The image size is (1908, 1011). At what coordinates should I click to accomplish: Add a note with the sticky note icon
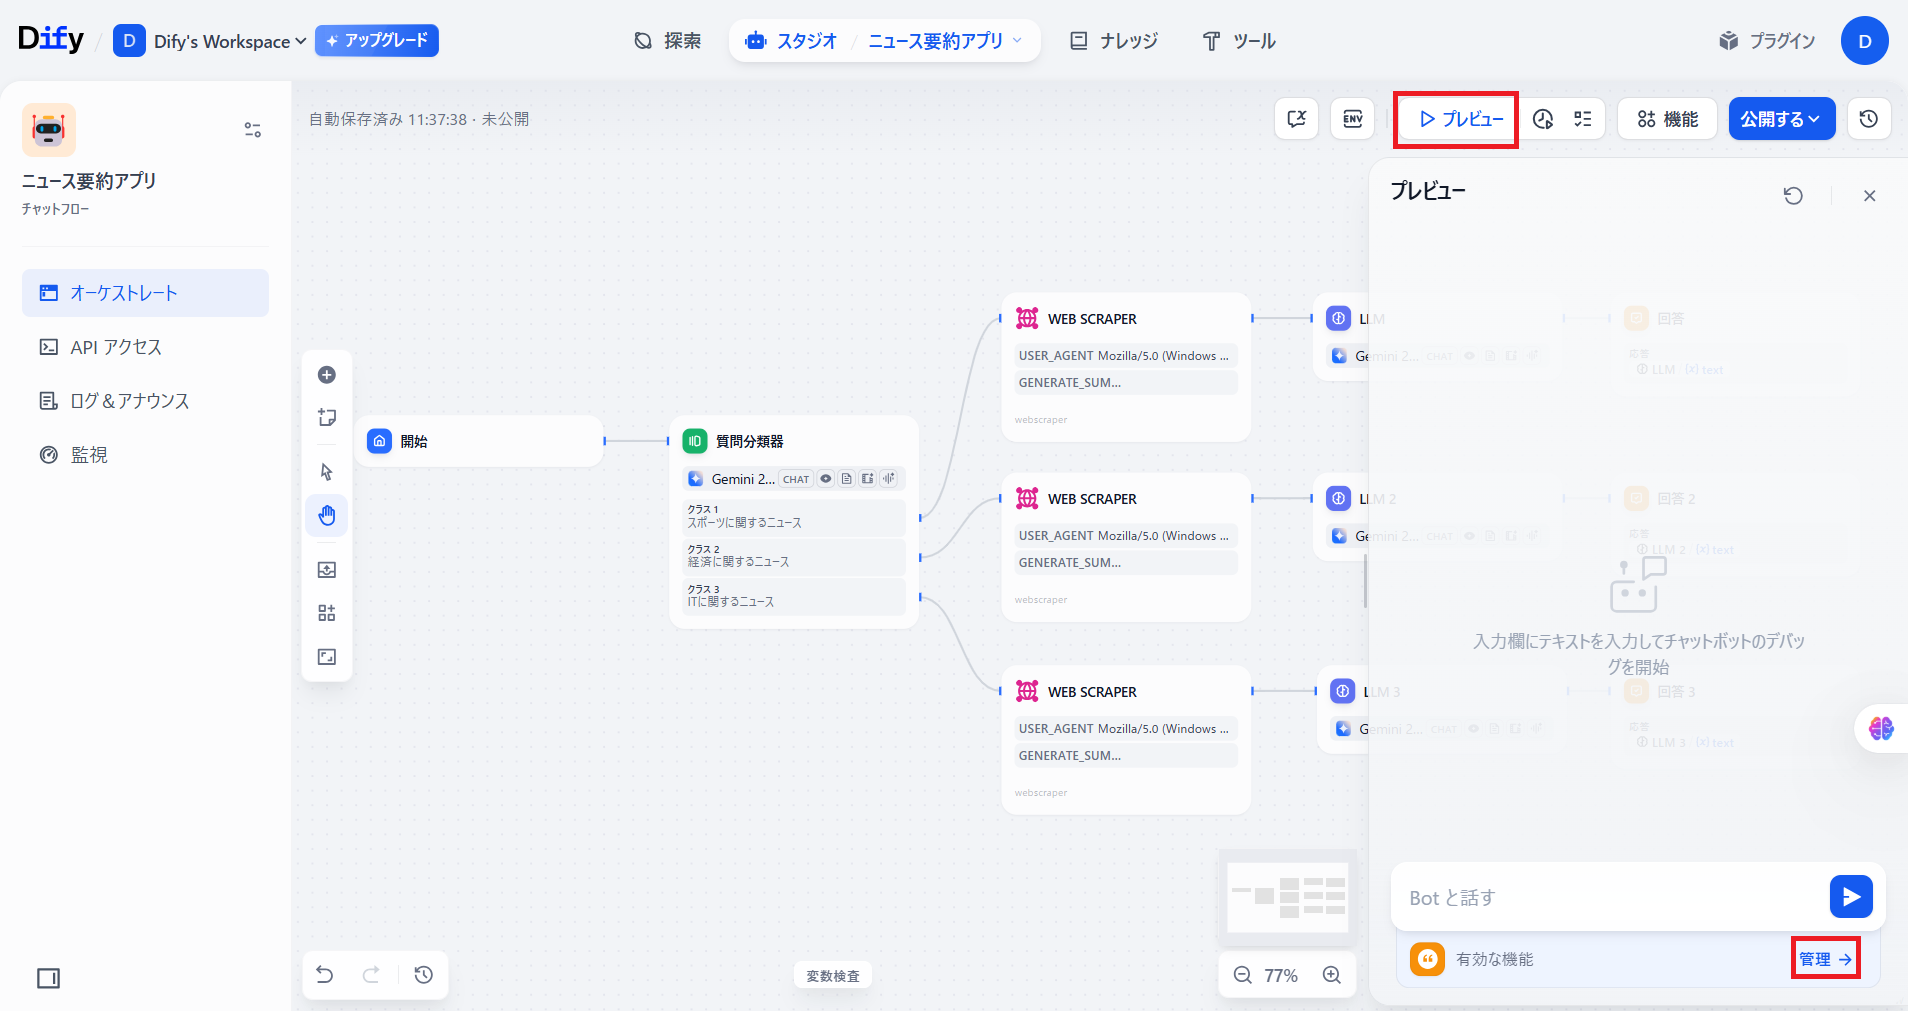click(326, 418)
